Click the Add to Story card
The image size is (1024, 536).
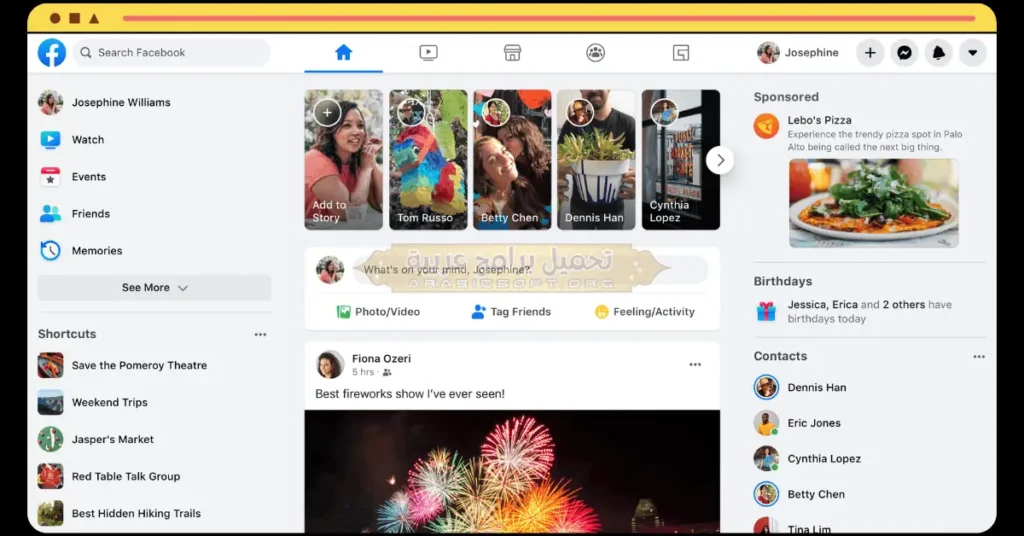coord(344,160)
